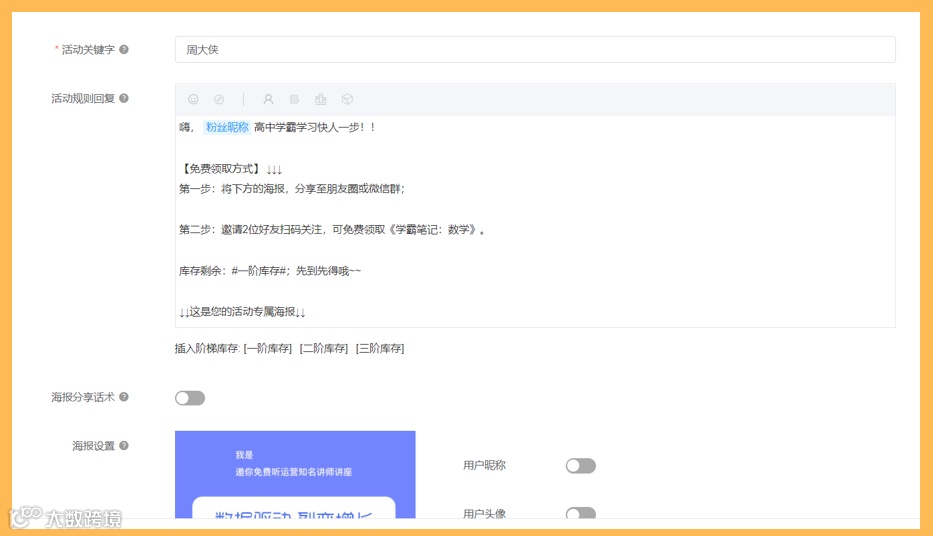
Task: Click the line 这是您的活动专属海报
Action: [242, 312]
